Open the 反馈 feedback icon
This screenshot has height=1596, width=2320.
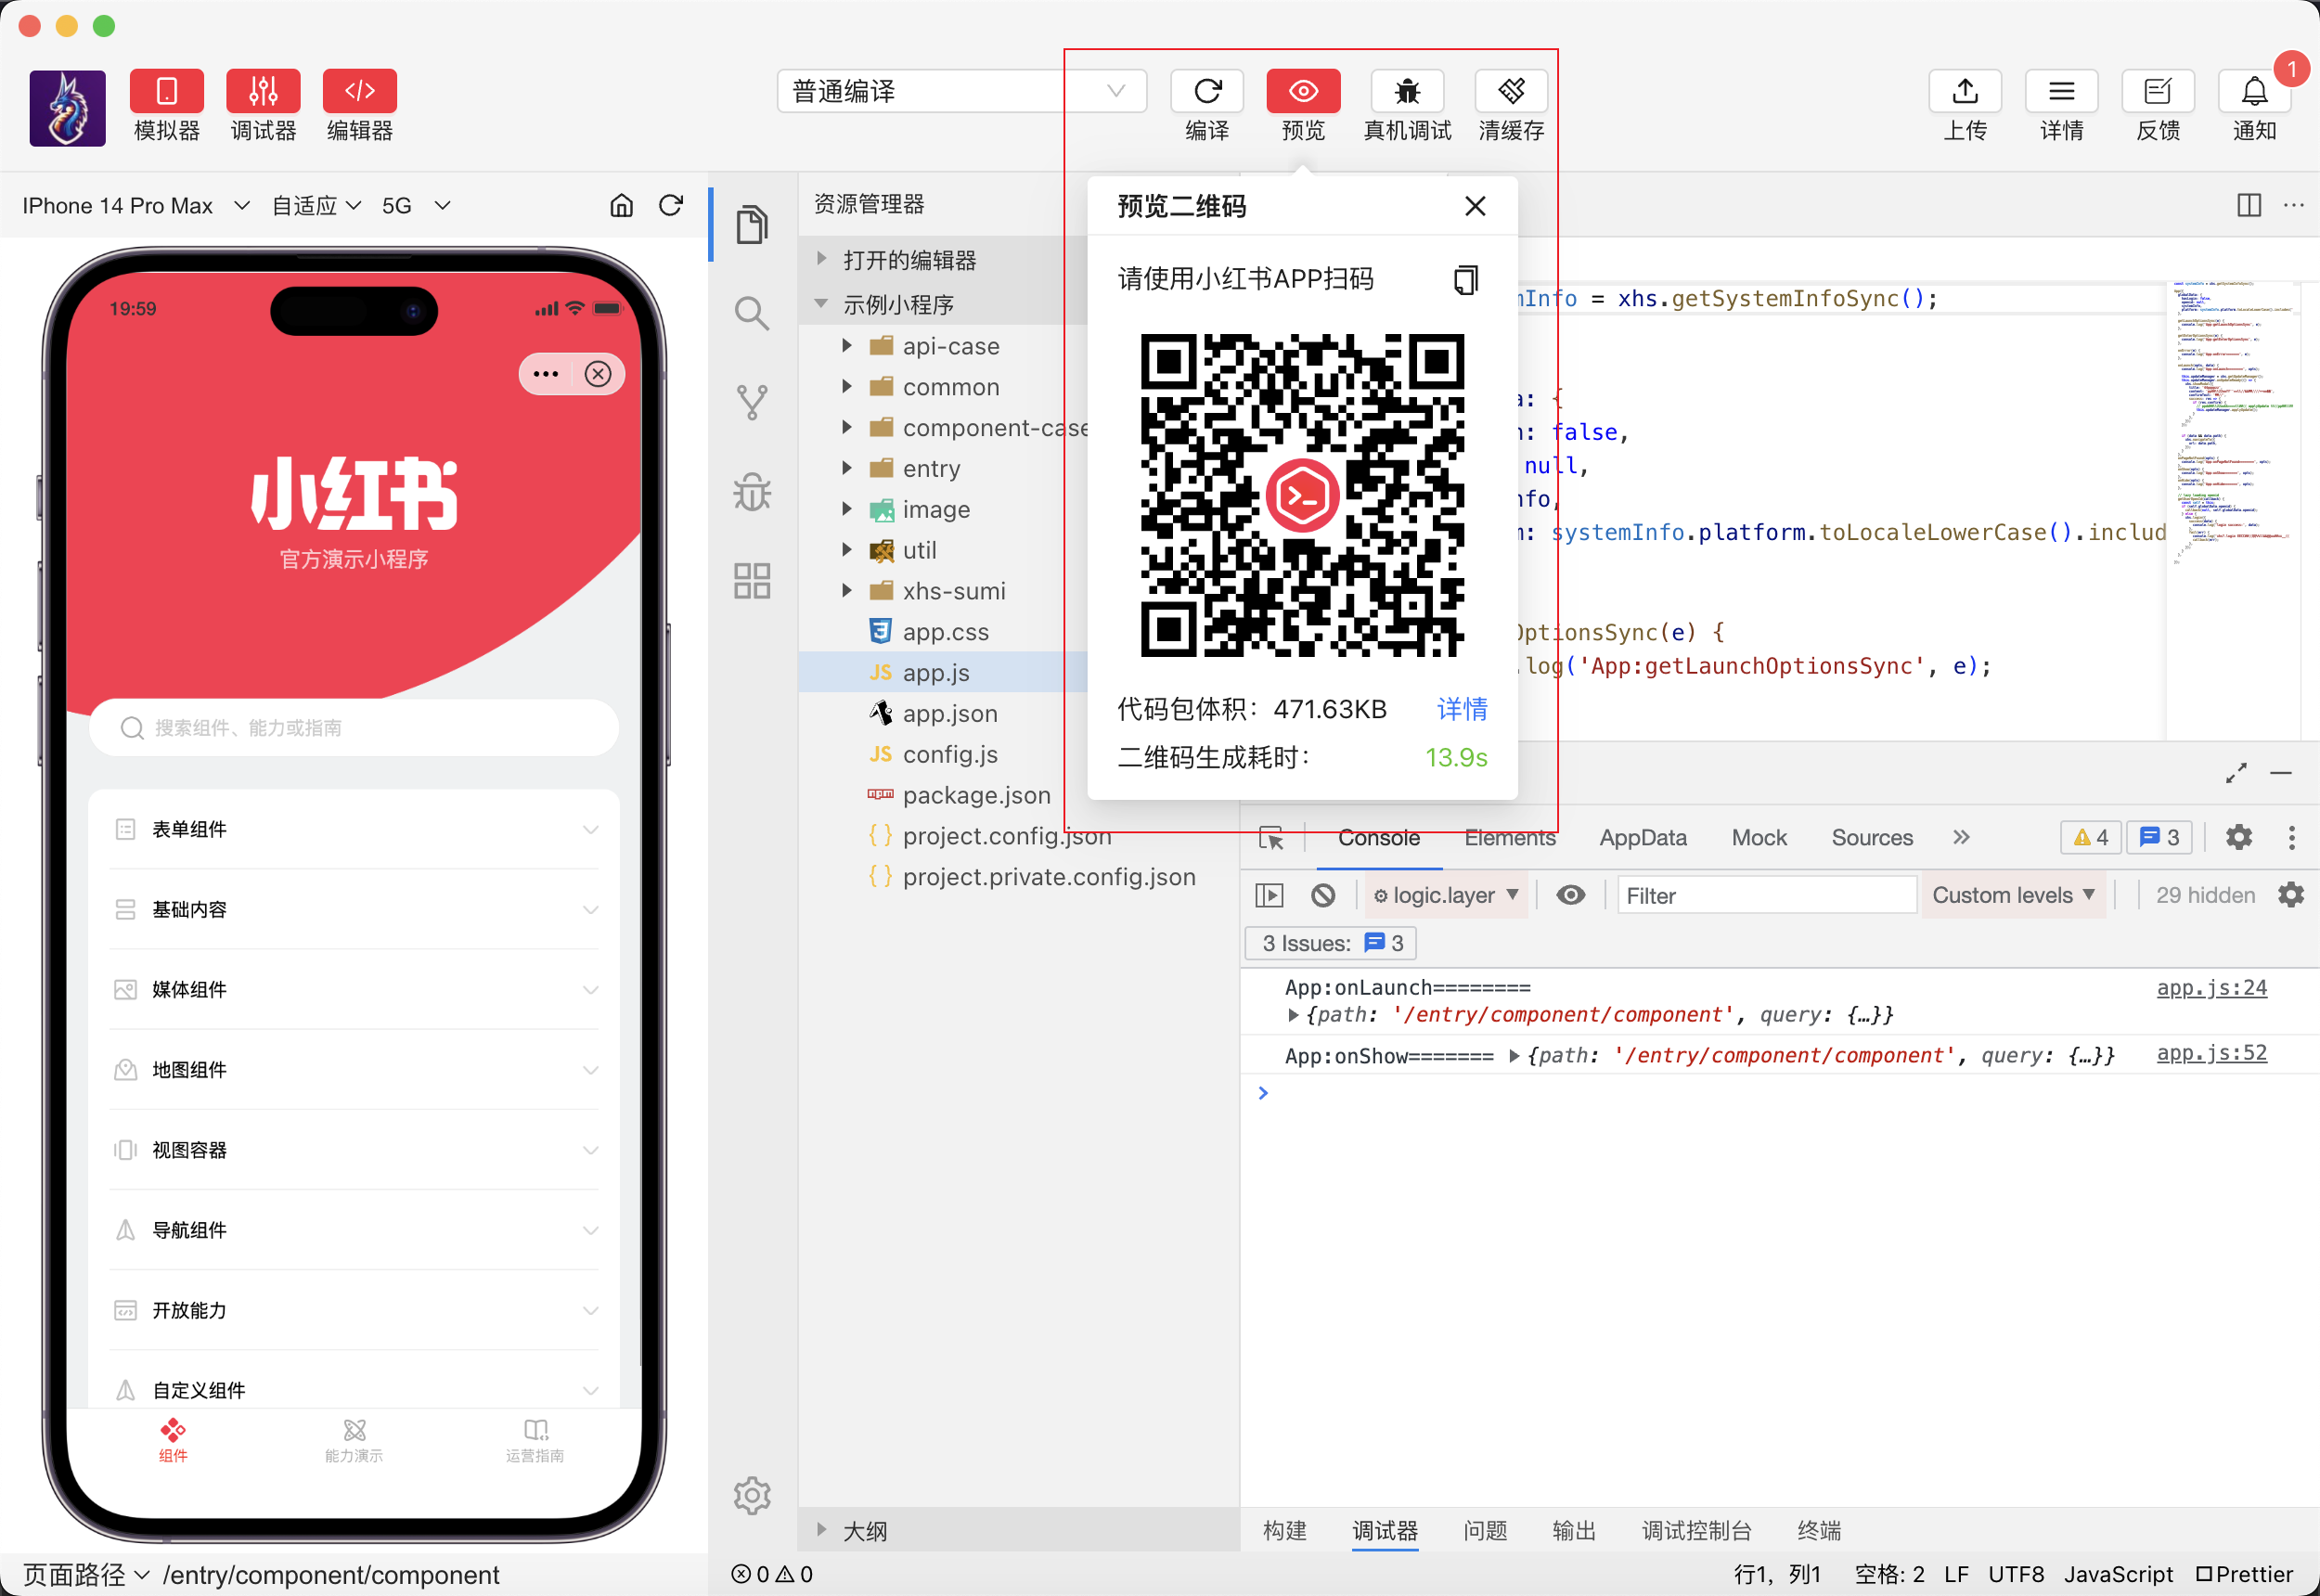pyautogui.click(x=2158, y=92)
